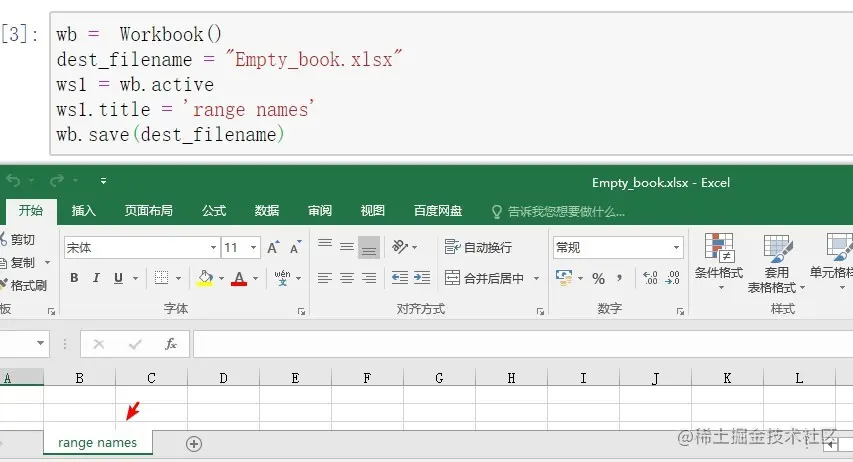Open the 对齐方式 group dialog launcher
853x462 pixels.
point(540,311)
